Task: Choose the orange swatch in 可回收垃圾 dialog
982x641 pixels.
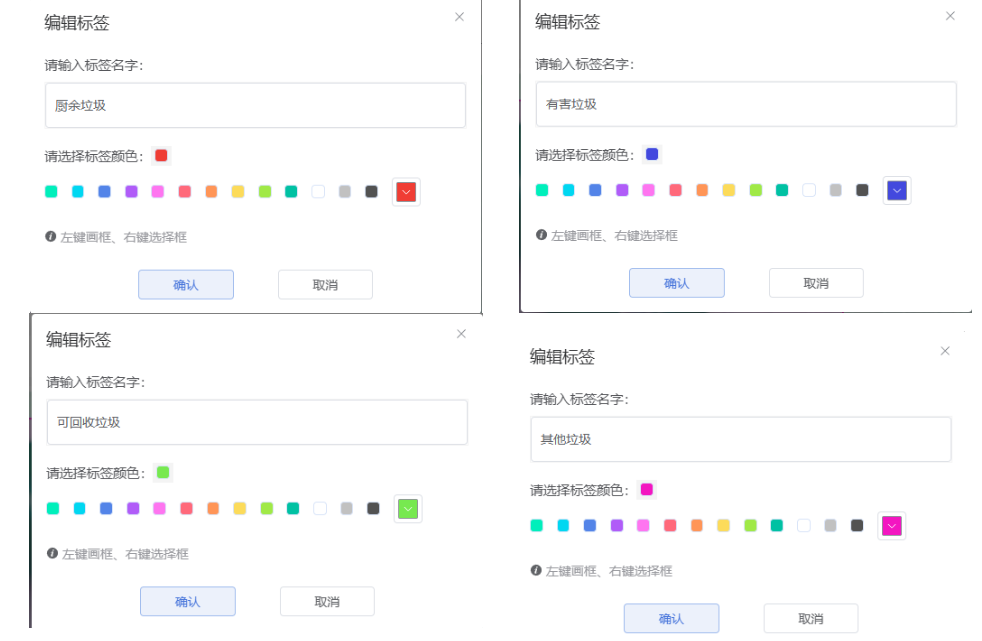Action: [213, 508]
